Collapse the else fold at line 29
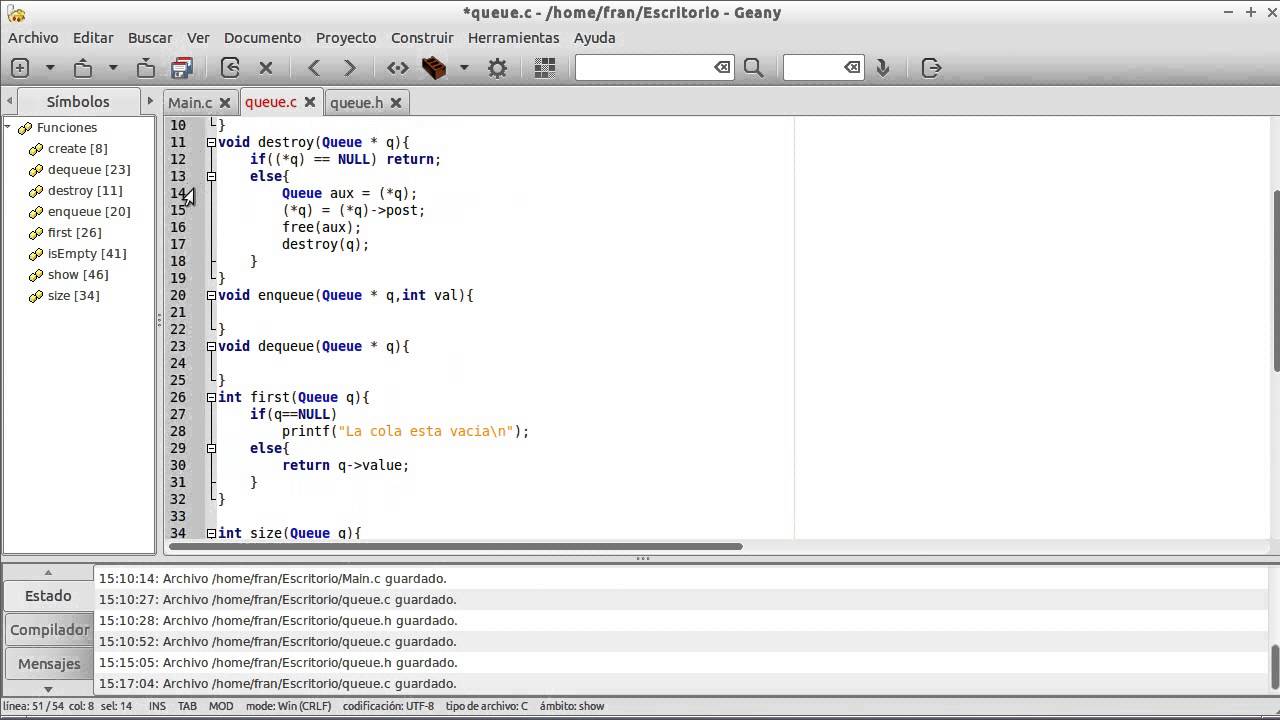 click(211, 448)
